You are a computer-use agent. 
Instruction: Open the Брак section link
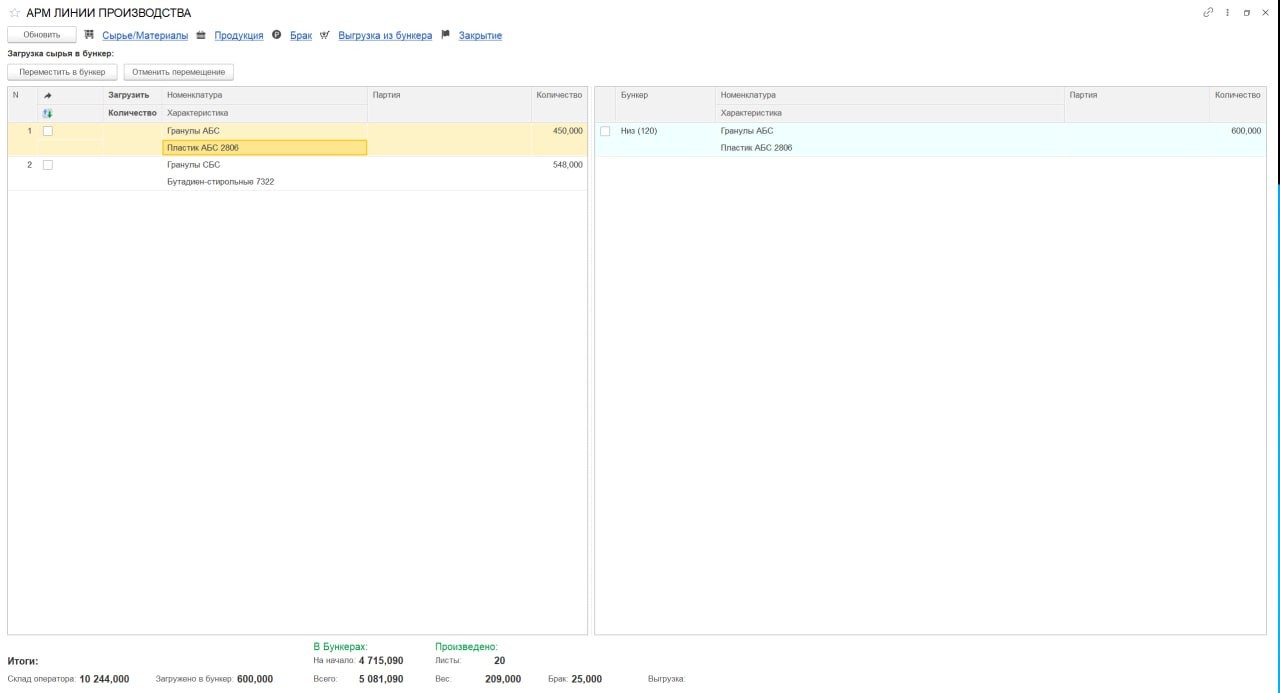[x=301, y=35]
